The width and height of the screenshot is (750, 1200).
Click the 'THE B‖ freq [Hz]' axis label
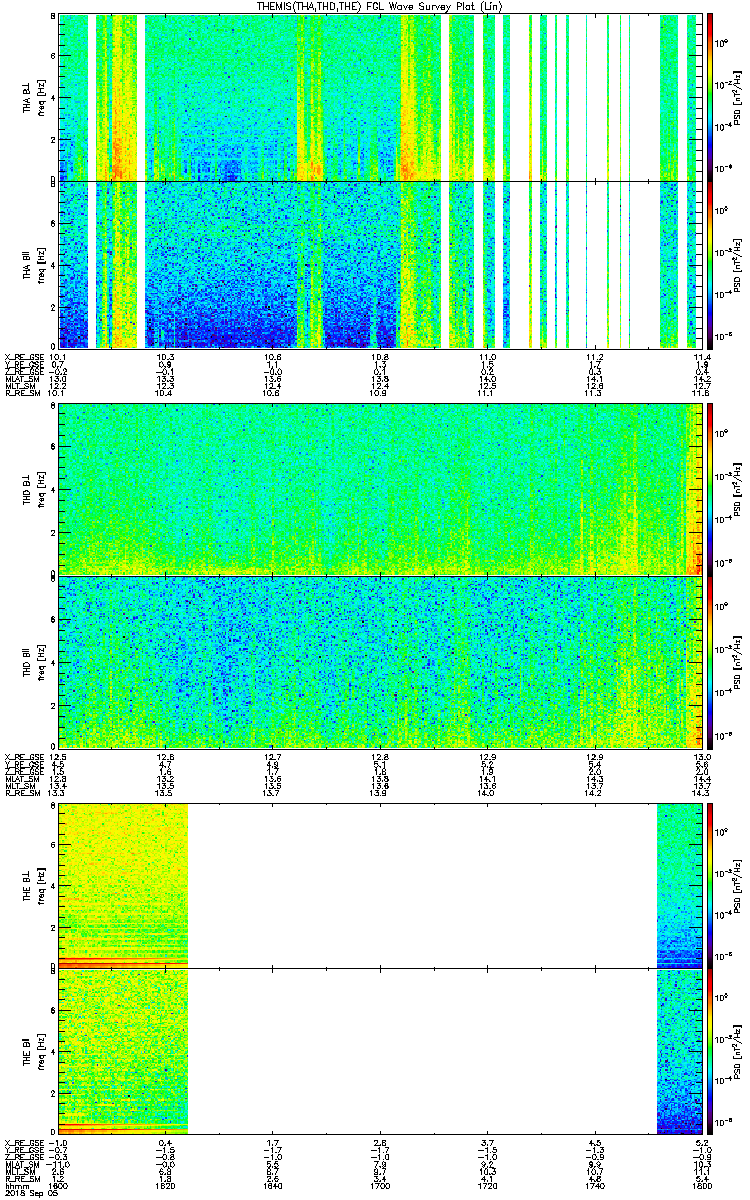click(x=32, y=1051)
